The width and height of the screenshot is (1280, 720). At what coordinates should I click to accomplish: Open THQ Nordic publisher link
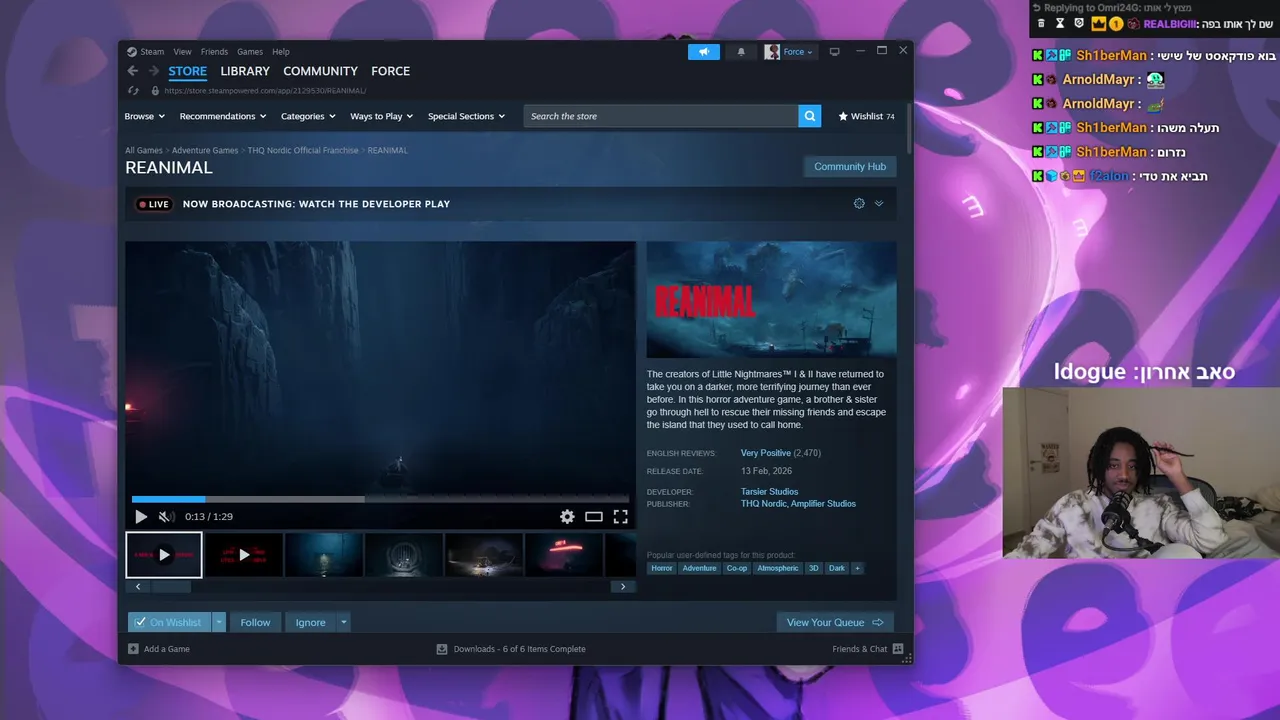coord(764,504)
